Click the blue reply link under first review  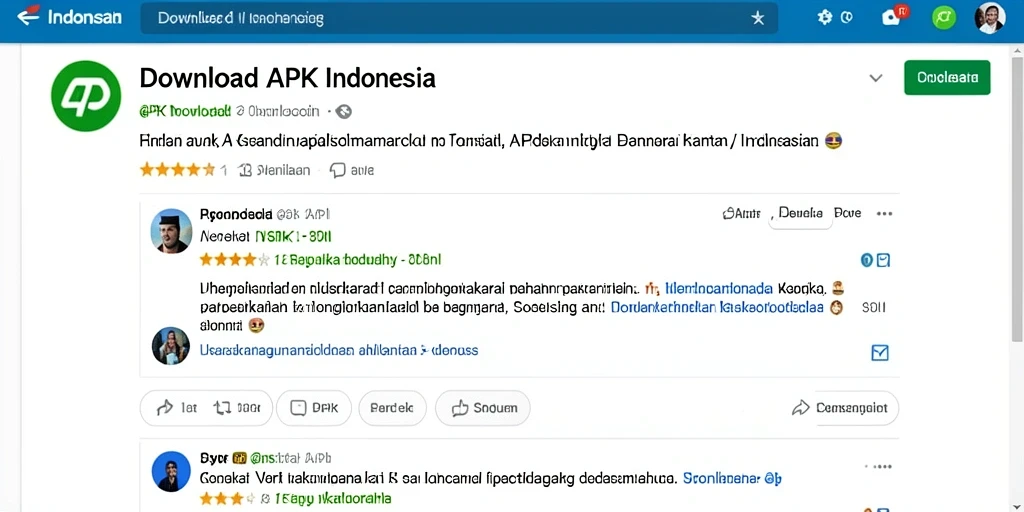(x=338, y=350)
